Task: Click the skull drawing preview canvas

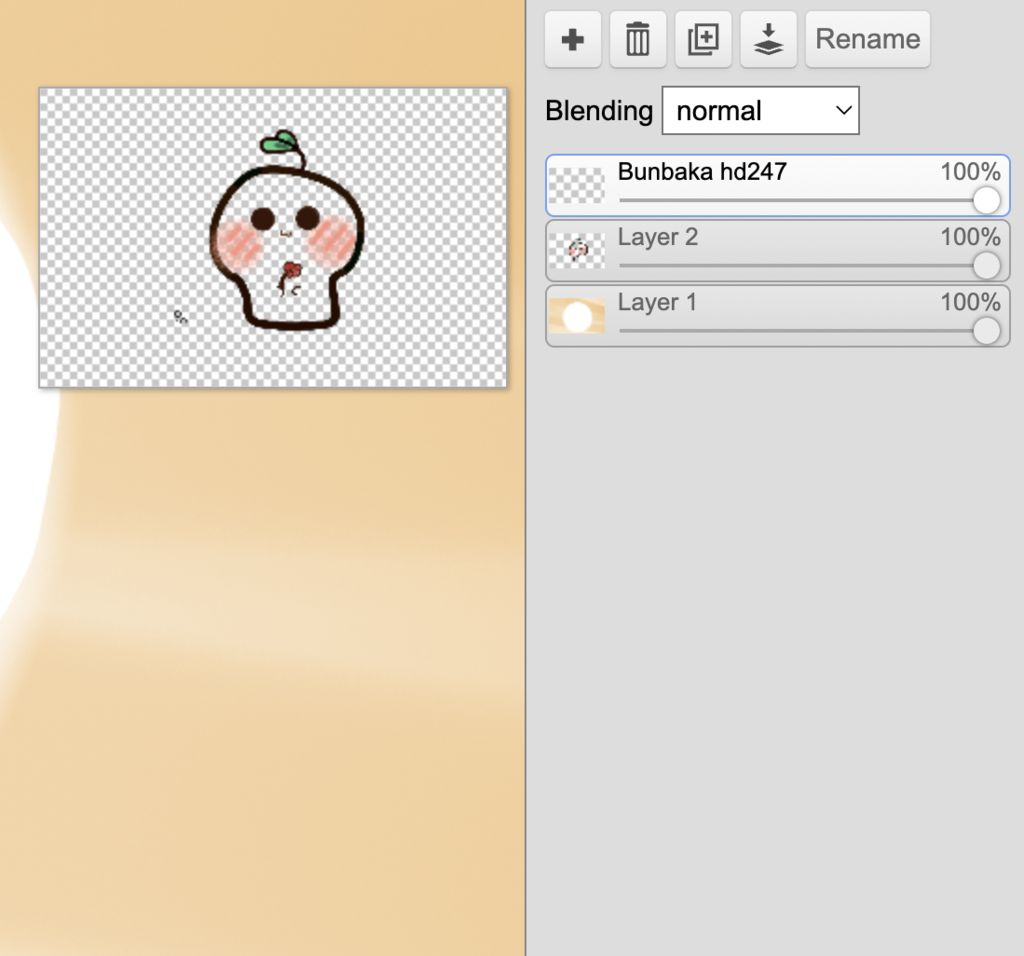Action: point(273,238)
